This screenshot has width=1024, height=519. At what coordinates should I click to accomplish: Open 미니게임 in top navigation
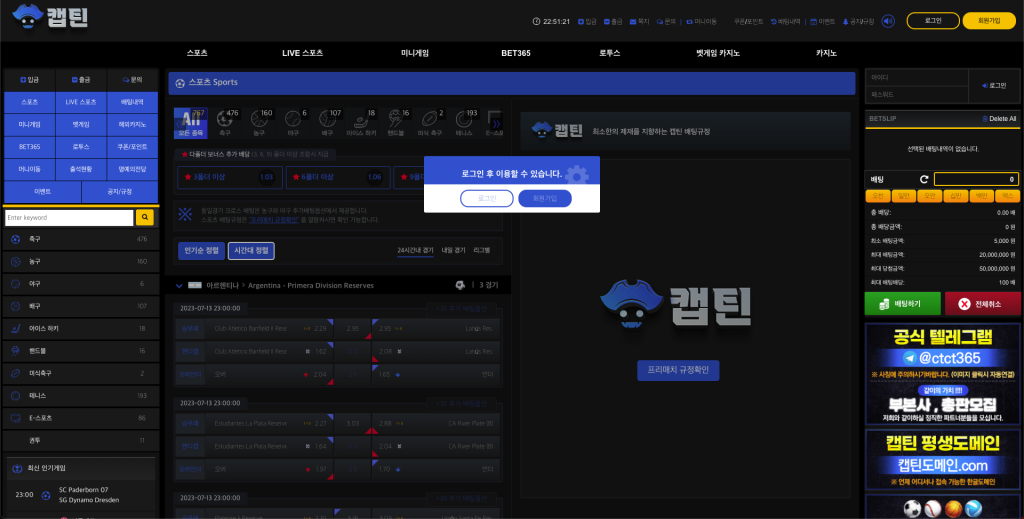pyautogui.click(x=415, y=53)
